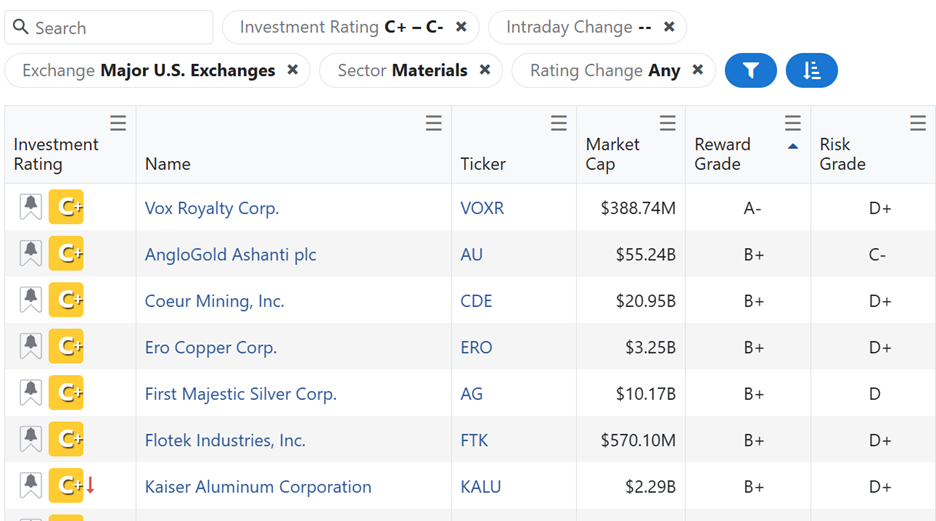Remove the Sector Materials filter
This screenshot has height=521, width=936.
(485, 70)
